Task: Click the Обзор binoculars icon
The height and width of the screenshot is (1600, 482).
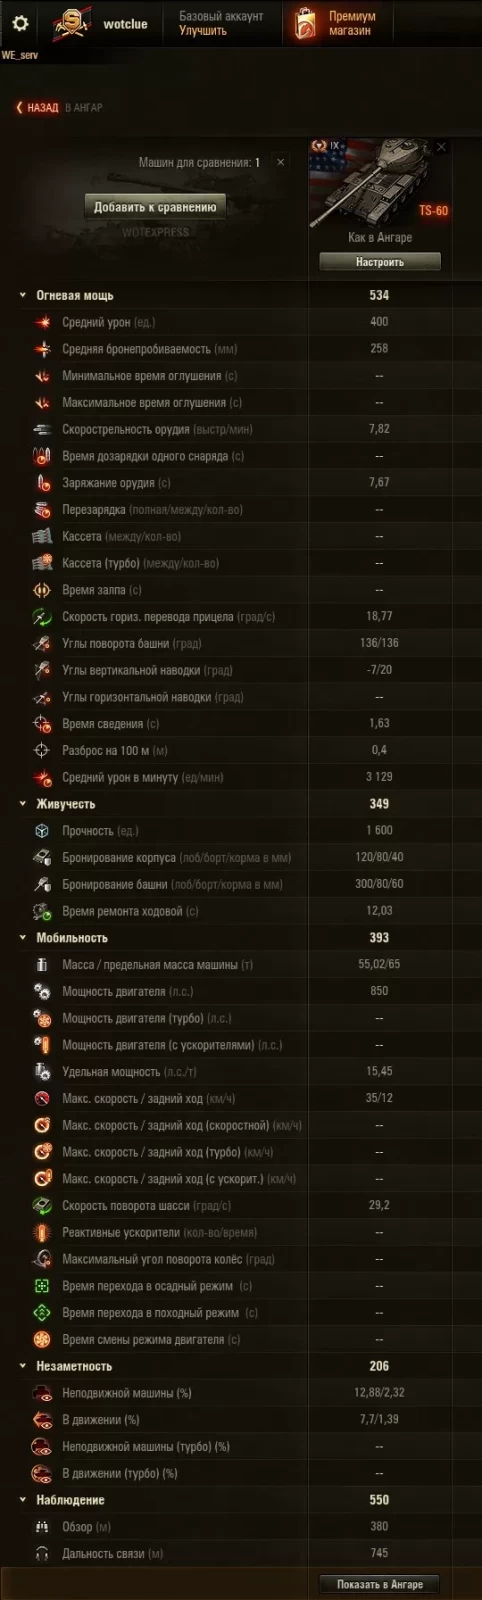Action: click(x=42, y=1527)
